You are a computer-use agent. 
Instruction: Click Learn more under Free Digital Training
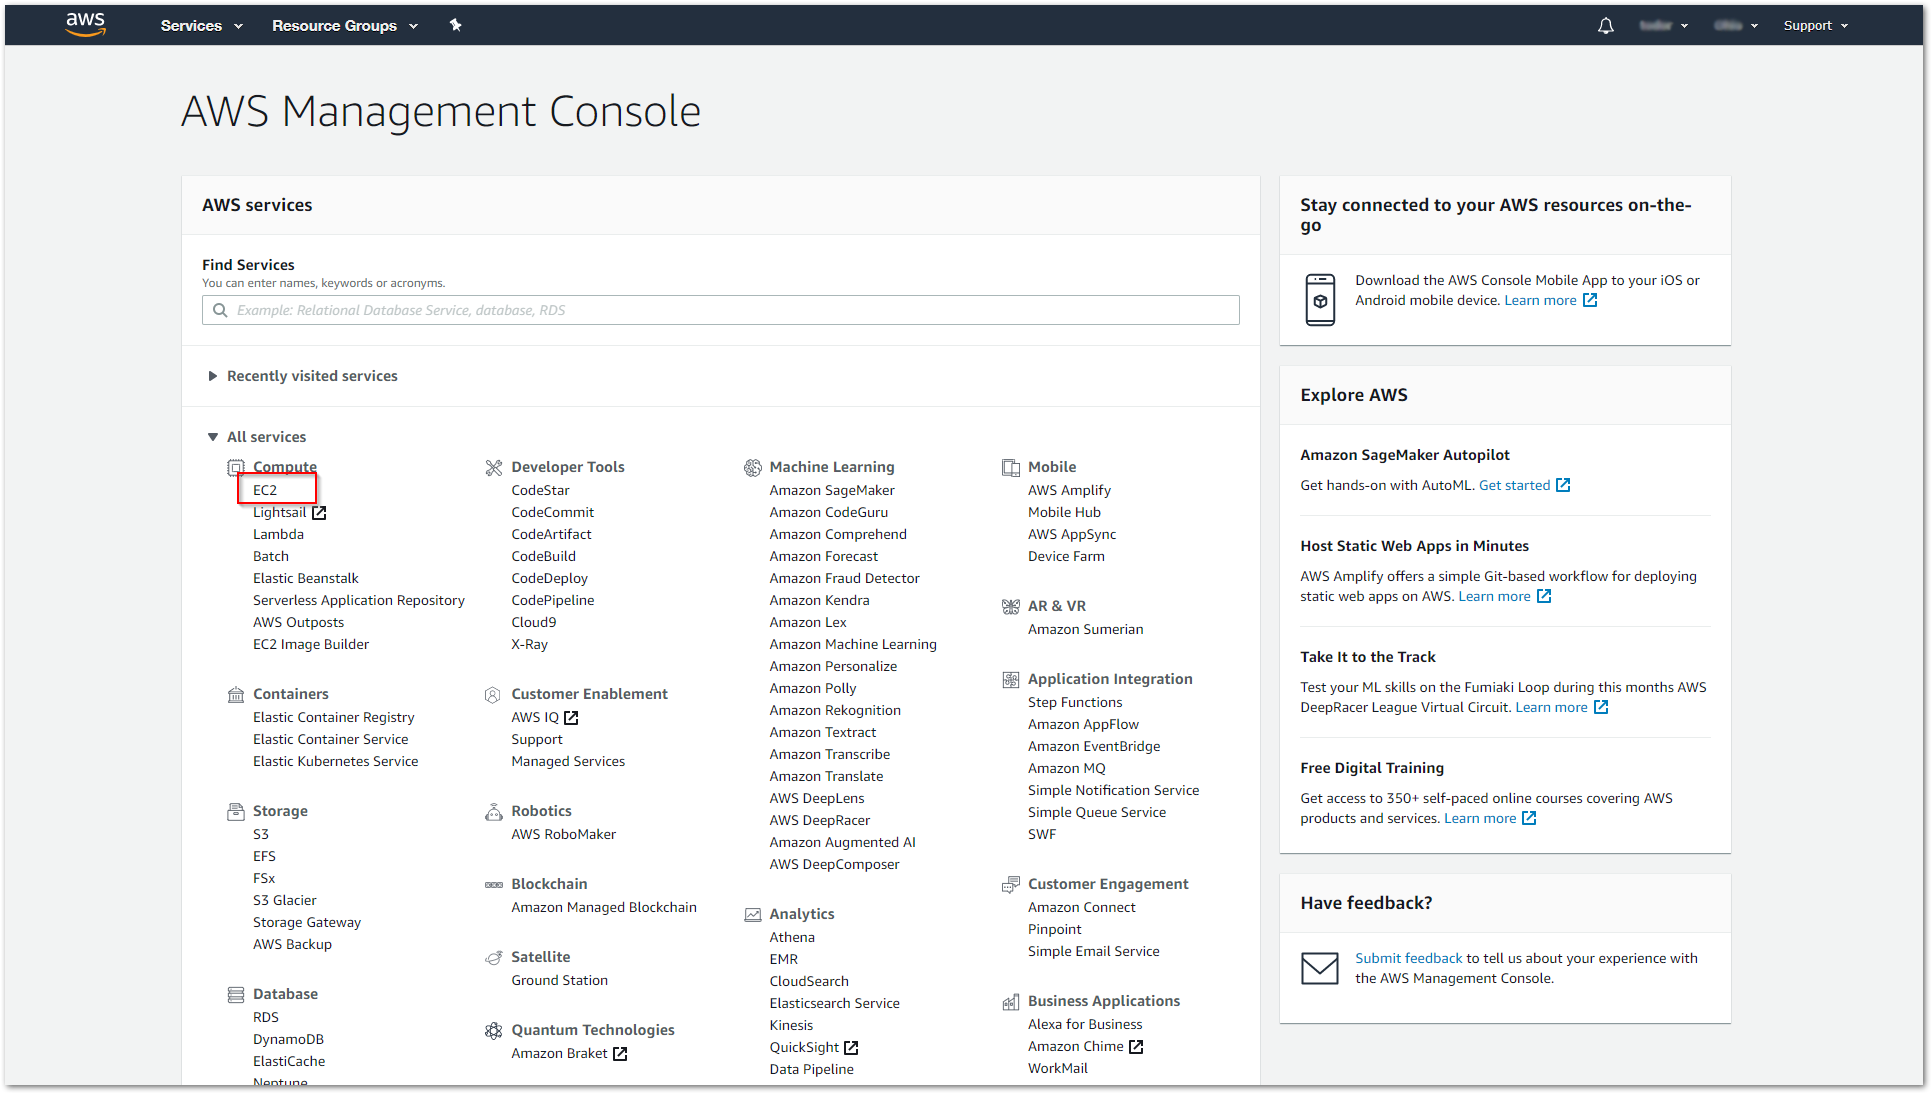click(1480, 818)
